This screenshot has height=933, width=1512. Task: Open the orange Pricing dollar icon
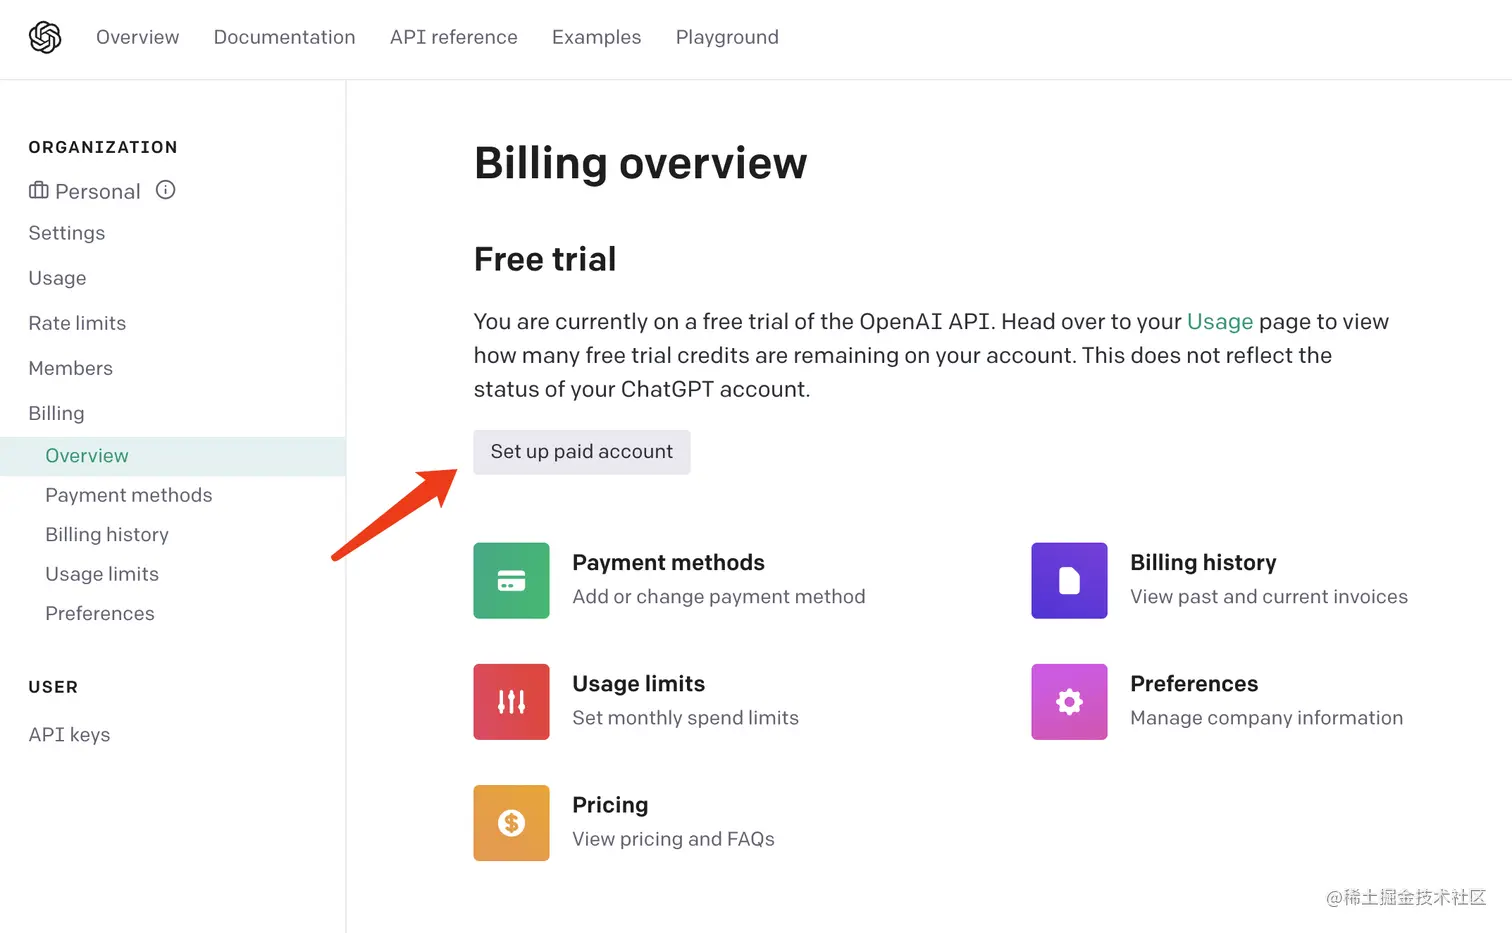point(511,823)
